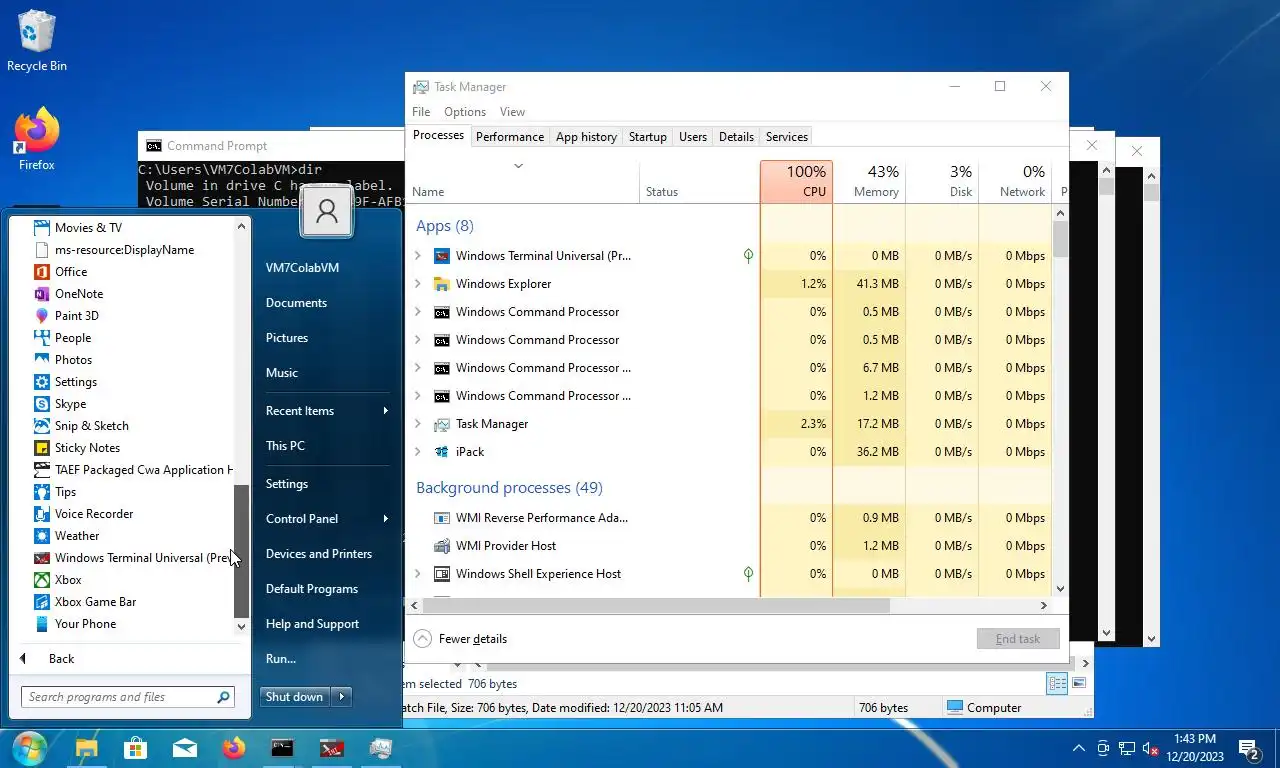This screenshot has width=1280, height=768.
Task: Open Sticky Notes from the programs list
Action: (87, 448)
